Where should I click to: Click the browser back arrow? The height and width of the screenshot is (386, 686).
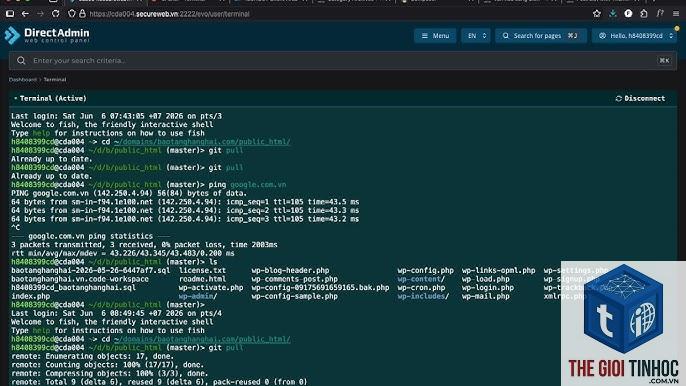click(25, 14)
